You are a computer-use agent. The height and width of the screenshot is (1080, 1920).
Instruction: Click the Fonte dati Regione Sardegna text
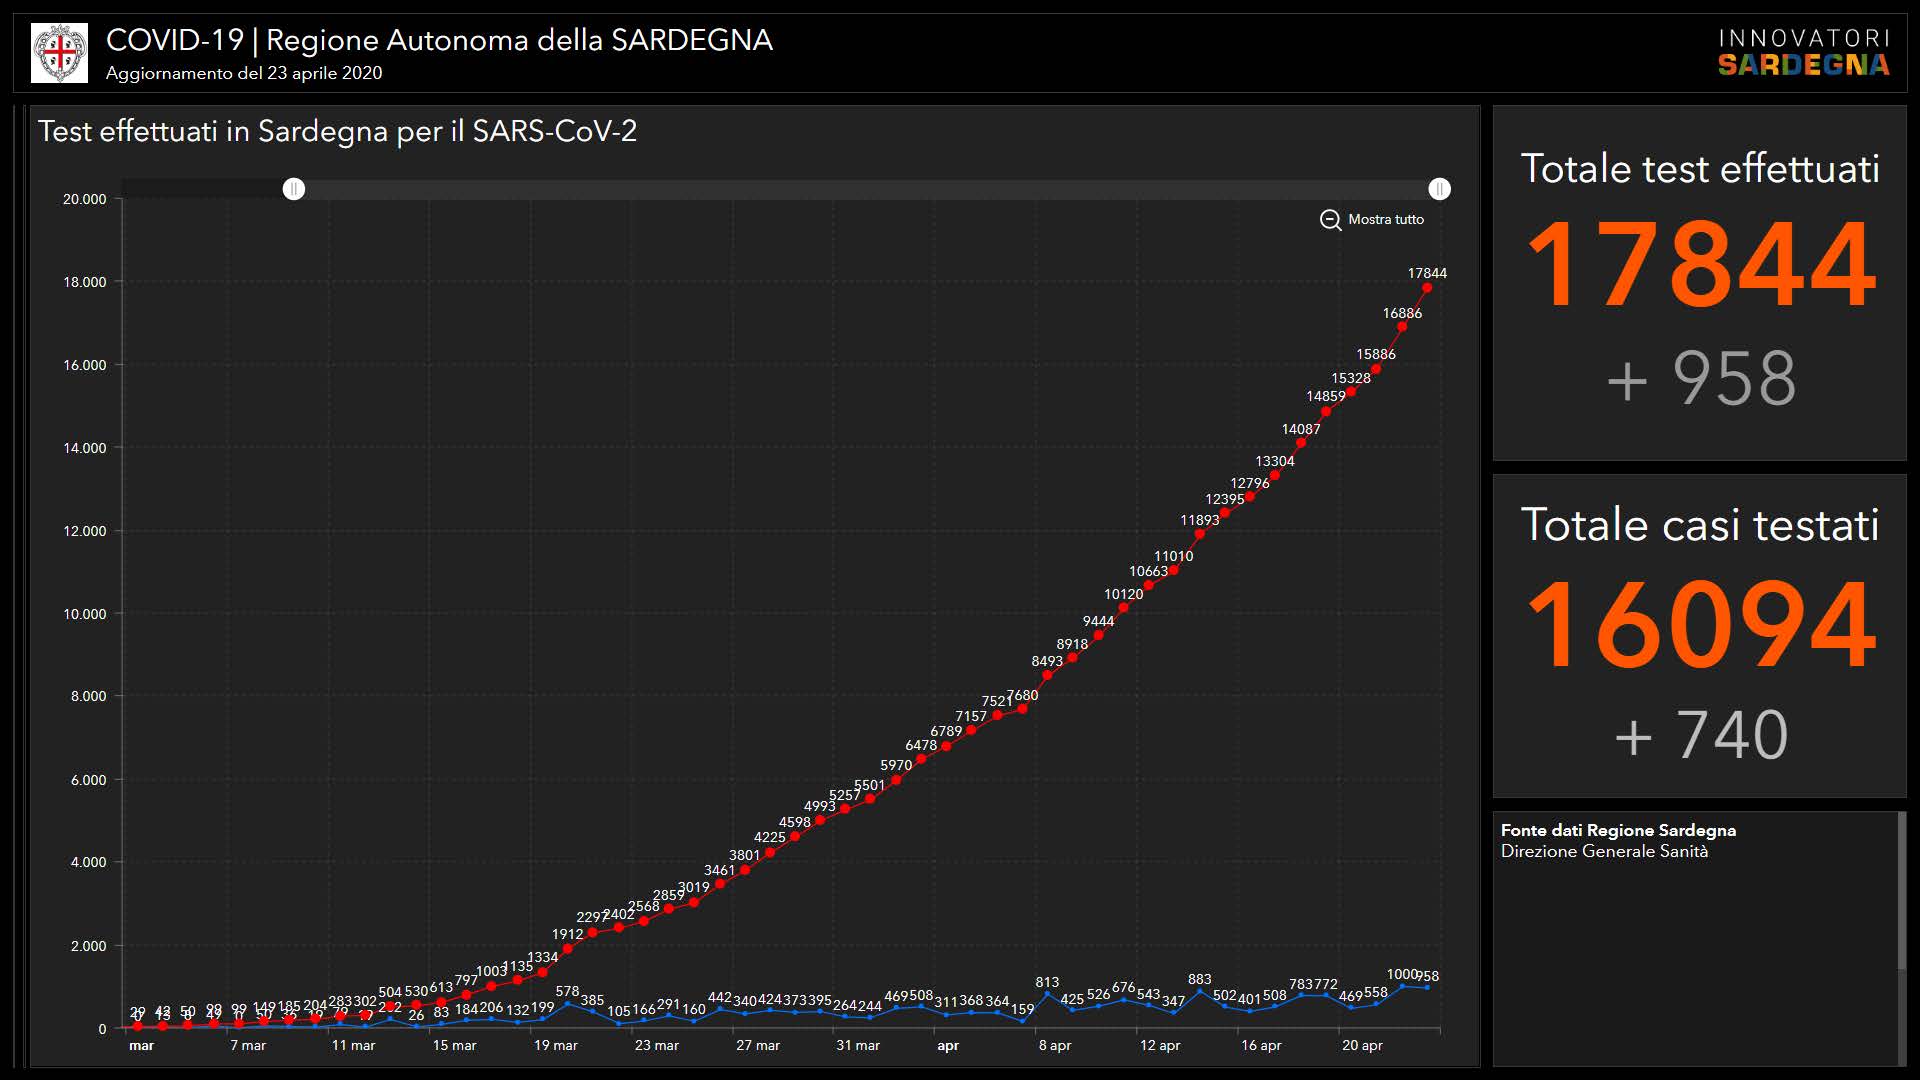coord(1617,830)
